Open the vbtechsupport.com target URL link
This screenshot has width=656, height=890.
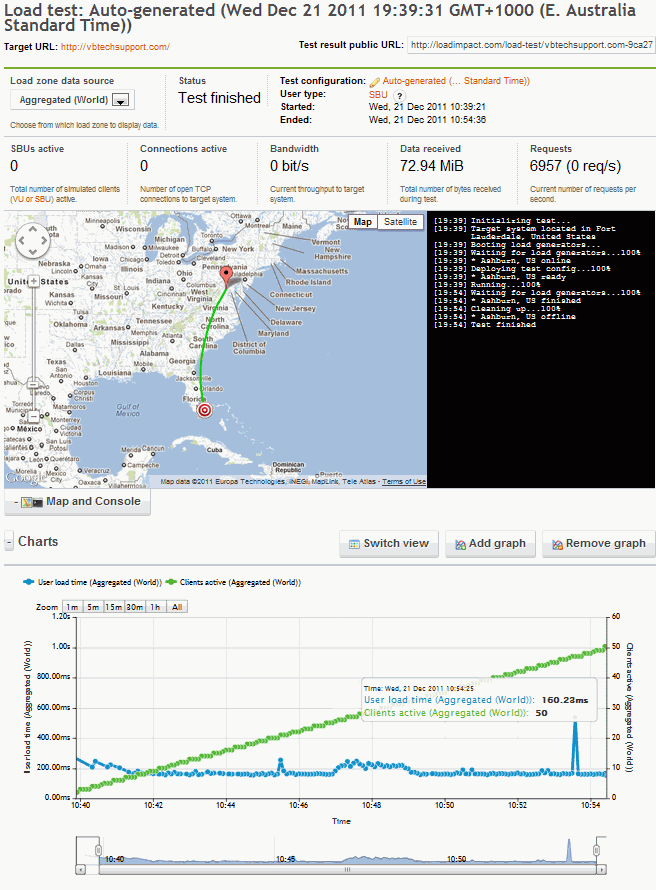click(x=115, y=47)
